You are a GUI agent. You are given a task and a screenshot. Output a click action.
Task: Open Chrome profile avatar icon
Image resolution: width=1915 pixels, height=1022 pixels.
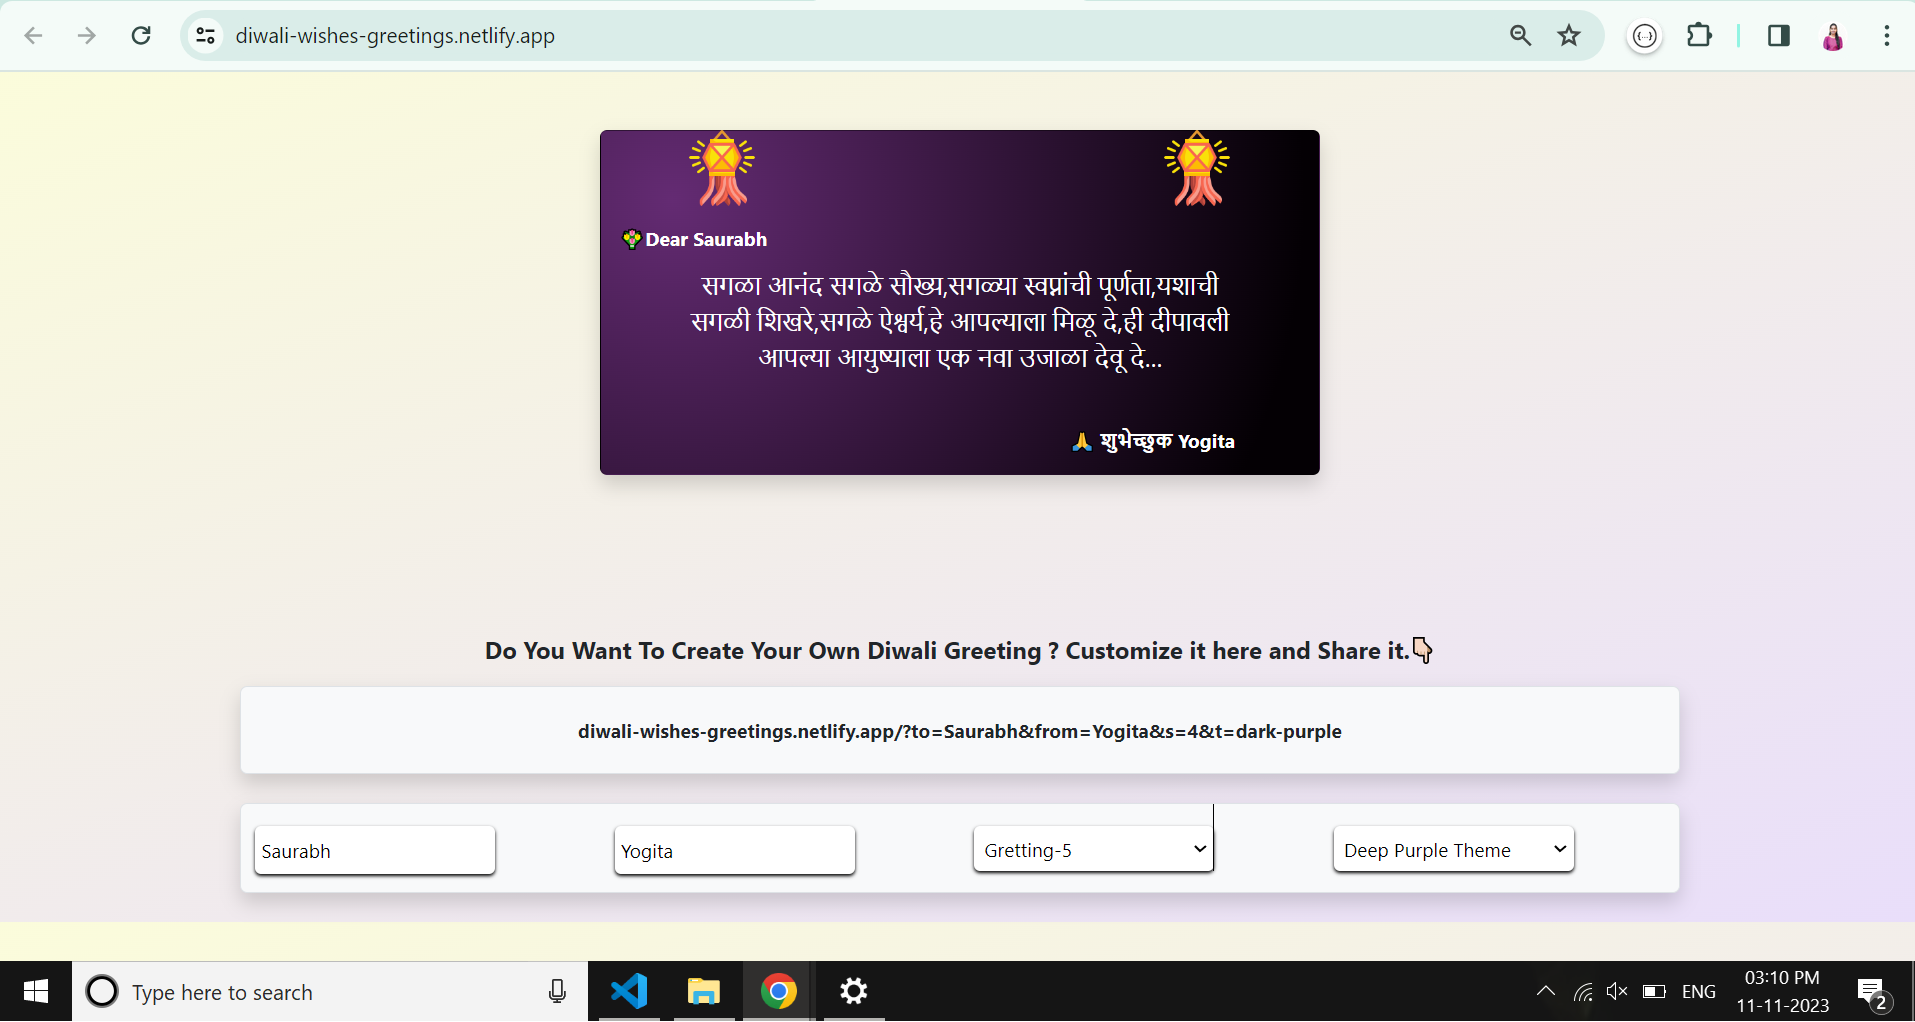coord(1833,35)
